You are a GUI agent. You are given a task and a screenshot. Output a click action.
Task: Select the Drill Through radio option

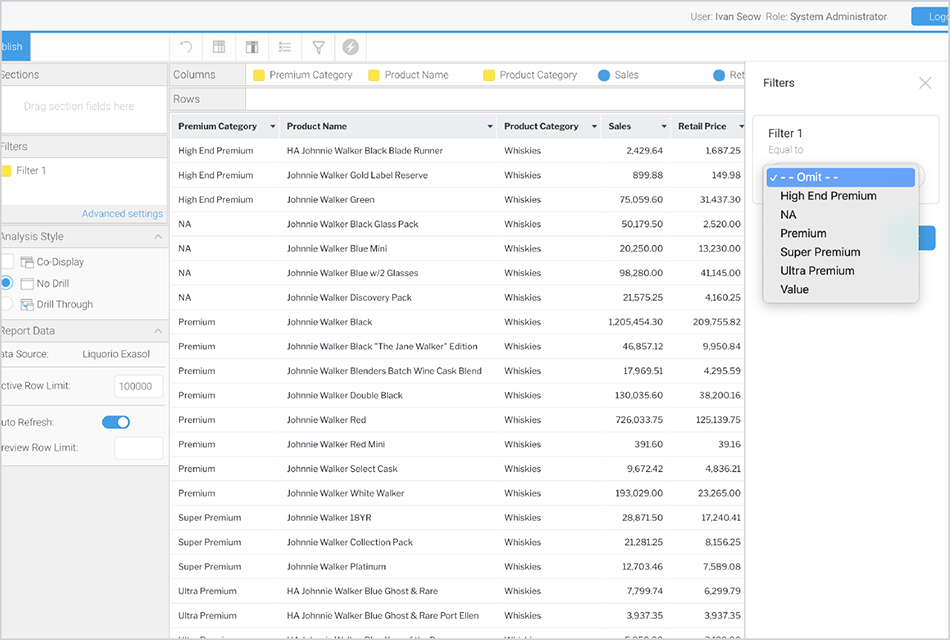[x=7, y=304]
